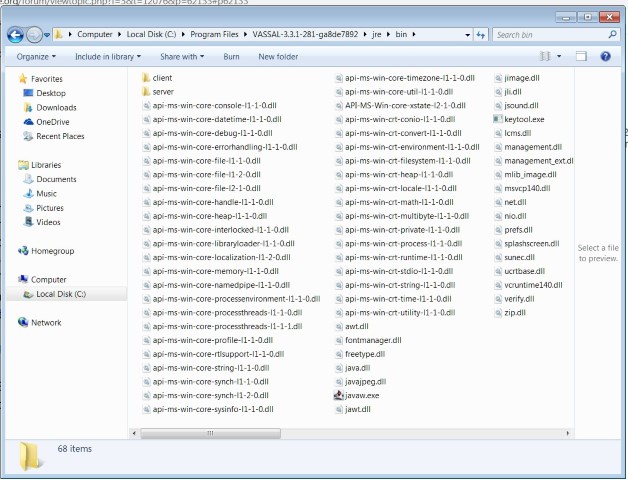The height and width of the screenshot is (480, 628).
Task: Select the jawt.dll file icon
Action: tap(339, 409)
